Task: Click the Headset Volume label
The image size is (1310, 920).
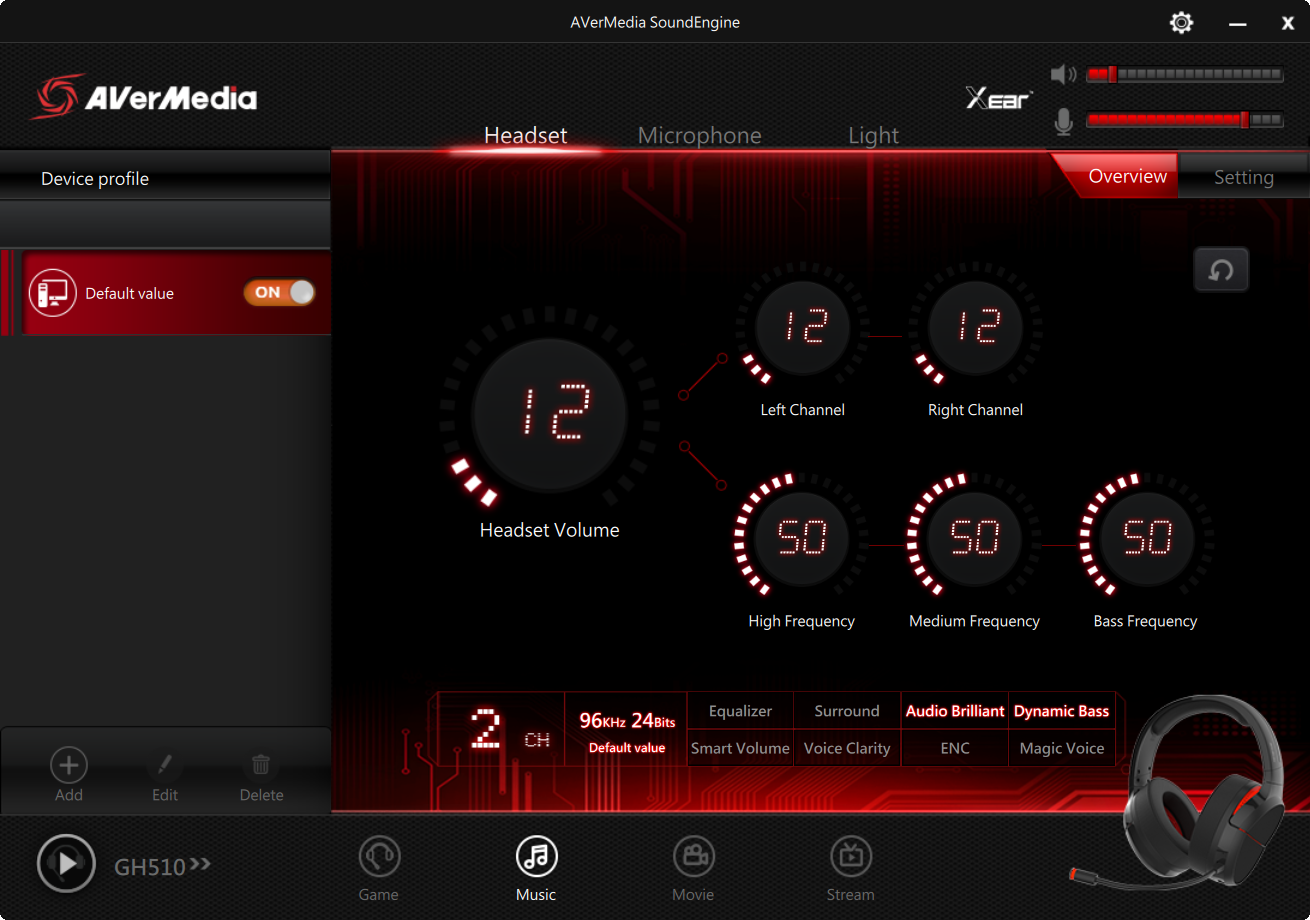Action: pos(550,530)
